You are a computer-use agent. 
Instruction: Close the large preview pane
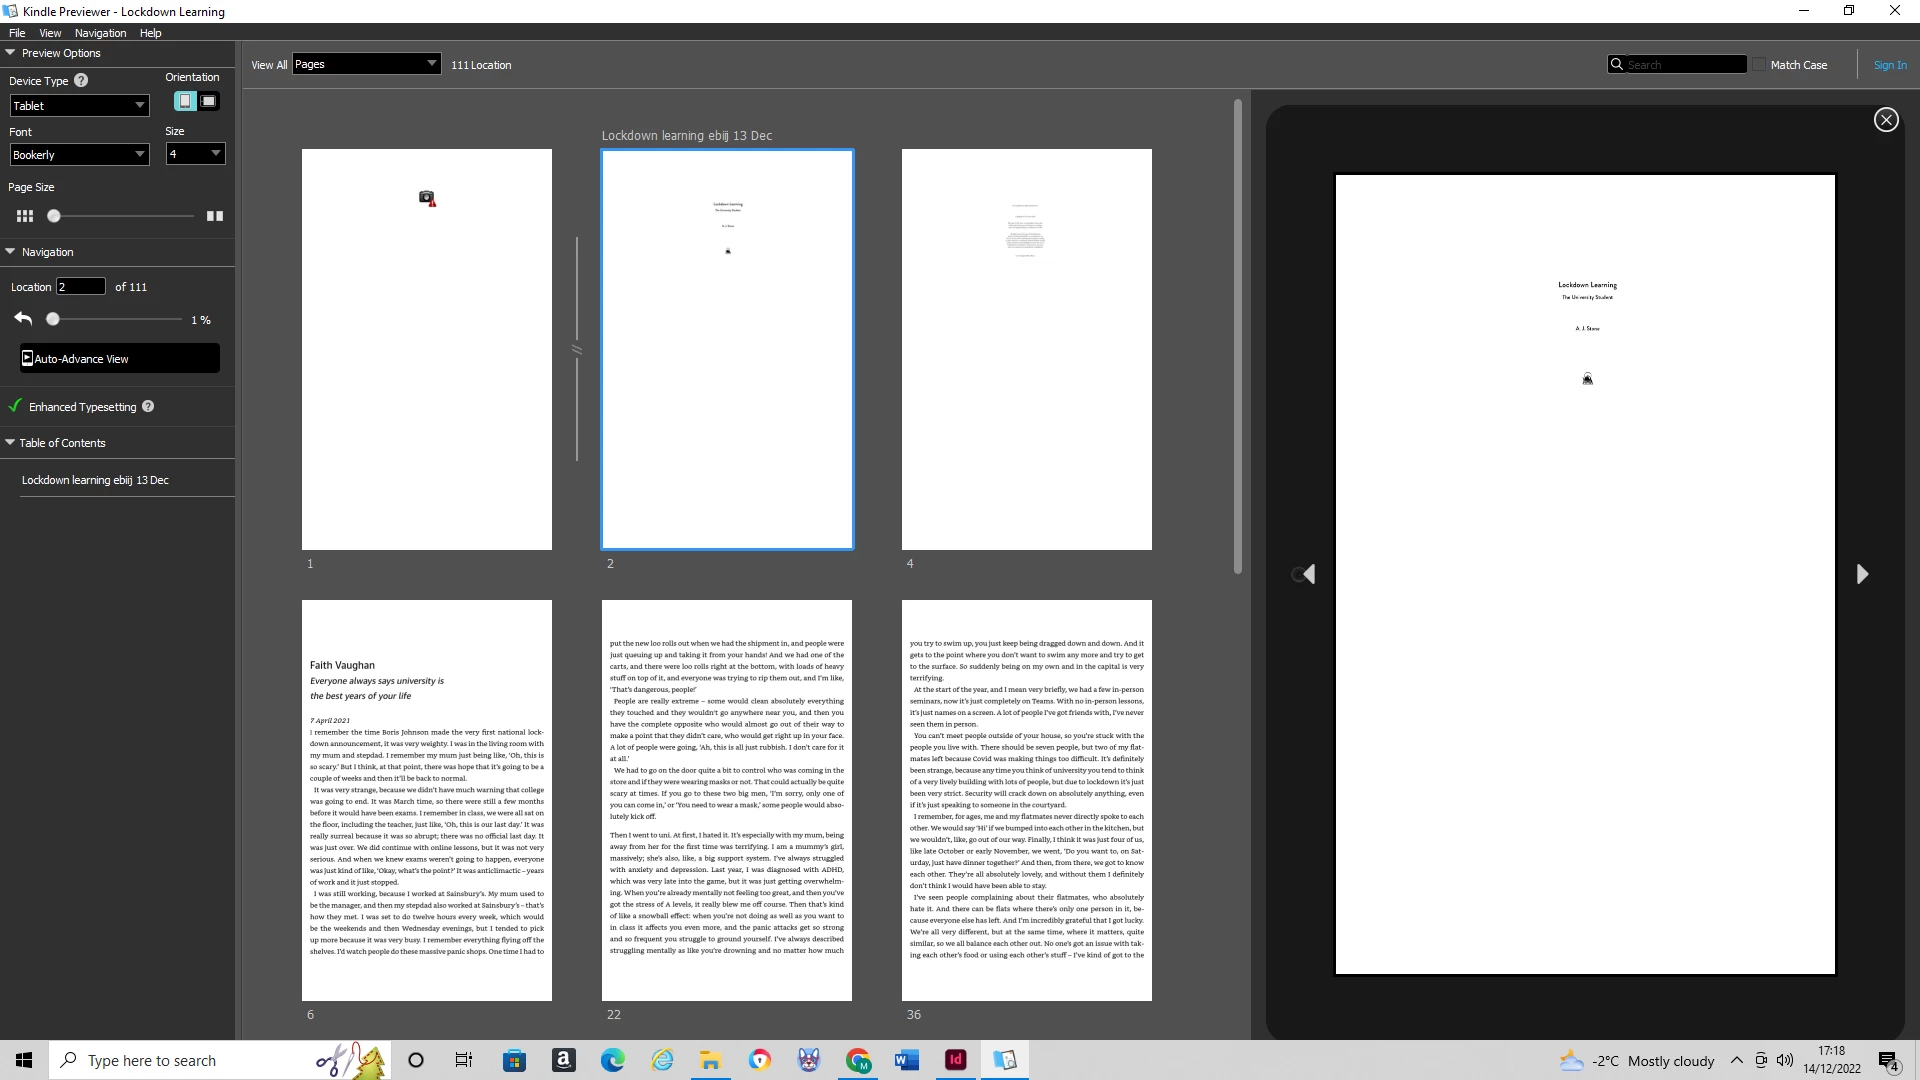coord(1886,120)
